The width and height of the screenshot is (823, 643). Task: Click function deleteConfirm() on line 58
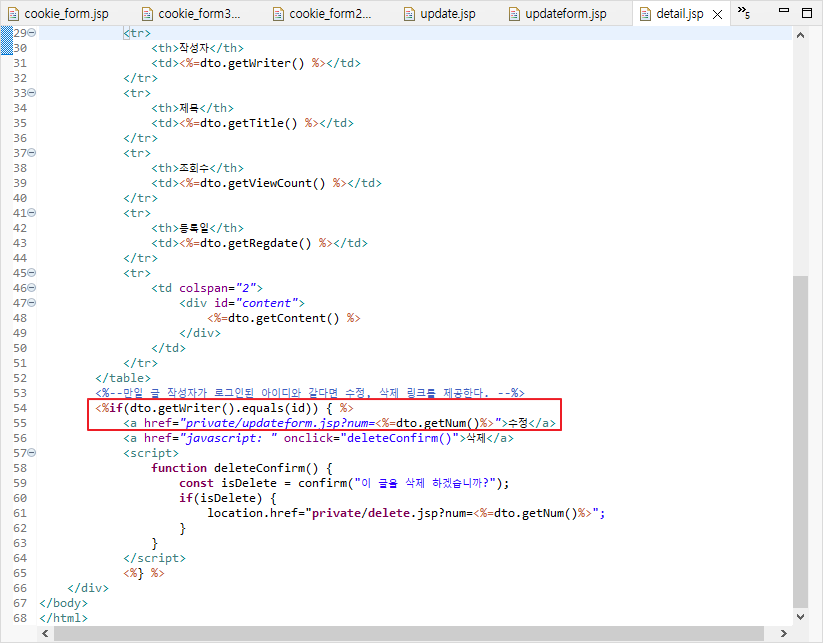tap(235, 468)
